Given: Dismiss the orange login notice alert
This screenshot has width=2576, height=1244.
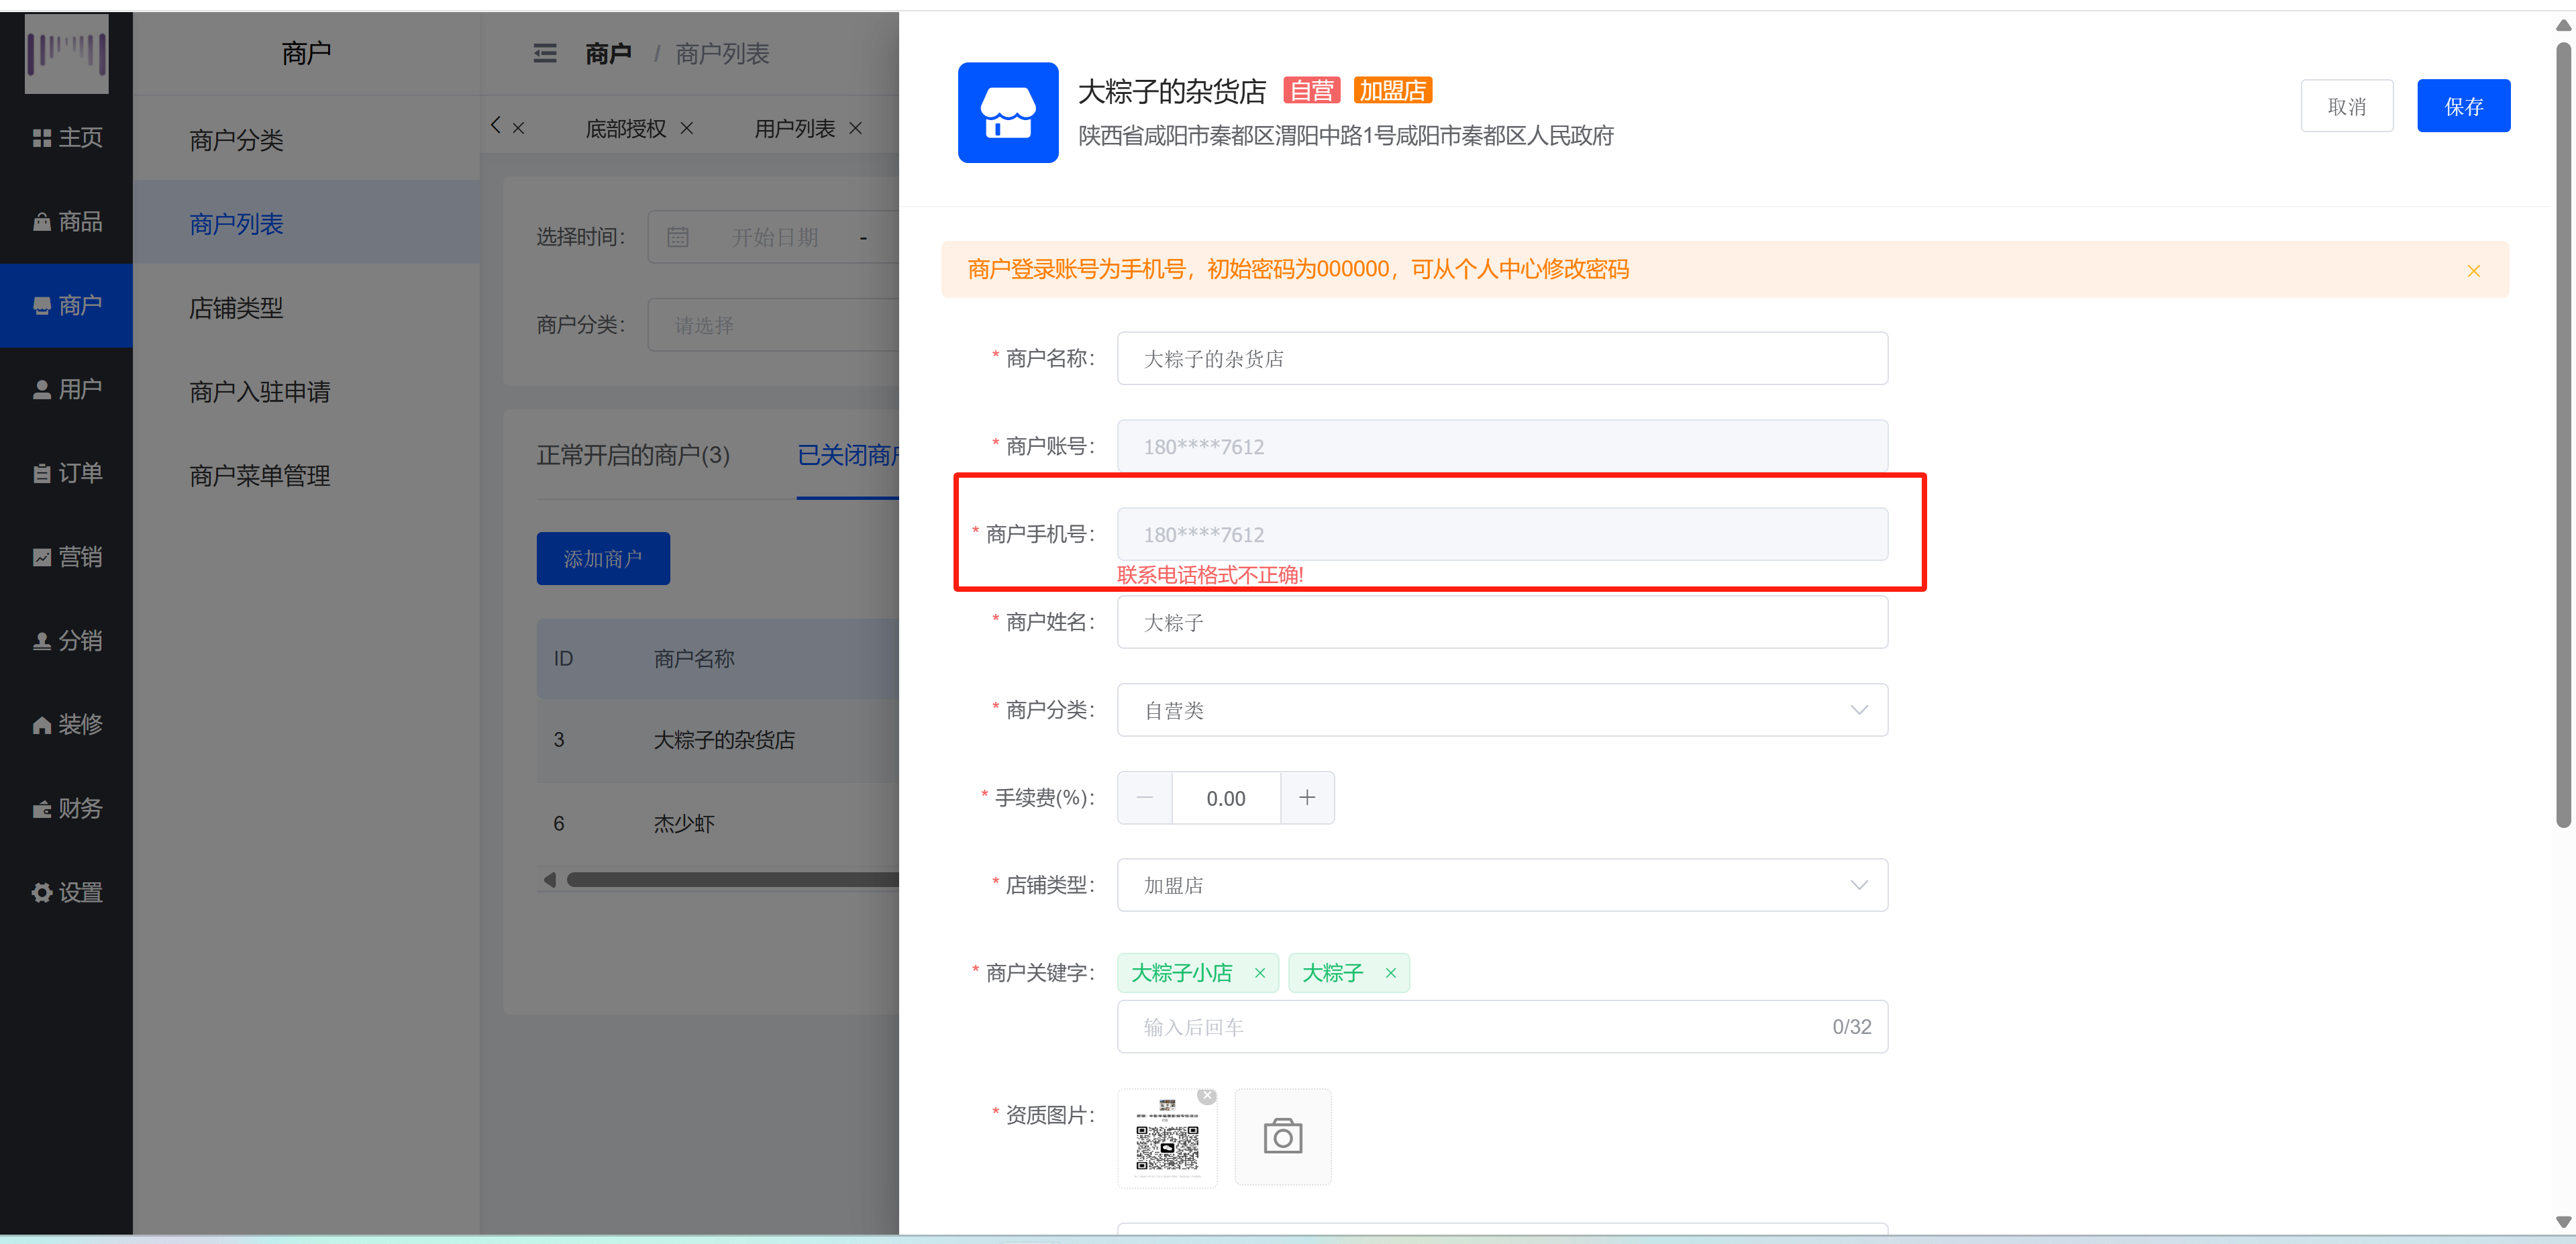Looking at the screenshot, I should click(2474, 271).
